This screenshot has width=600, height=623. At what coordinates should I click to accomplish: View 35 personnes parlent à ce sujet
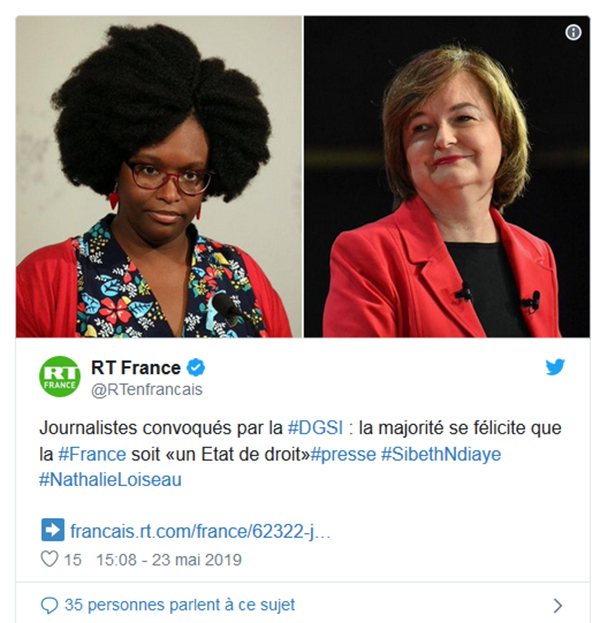tap(180, 605)
